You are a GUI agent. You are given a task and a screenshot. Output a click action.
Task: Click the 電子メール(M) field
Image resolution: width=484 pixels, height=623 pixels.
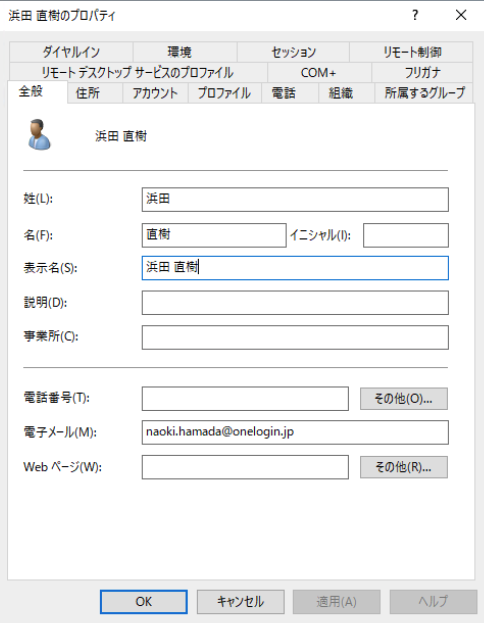click(x=295, y=432)
